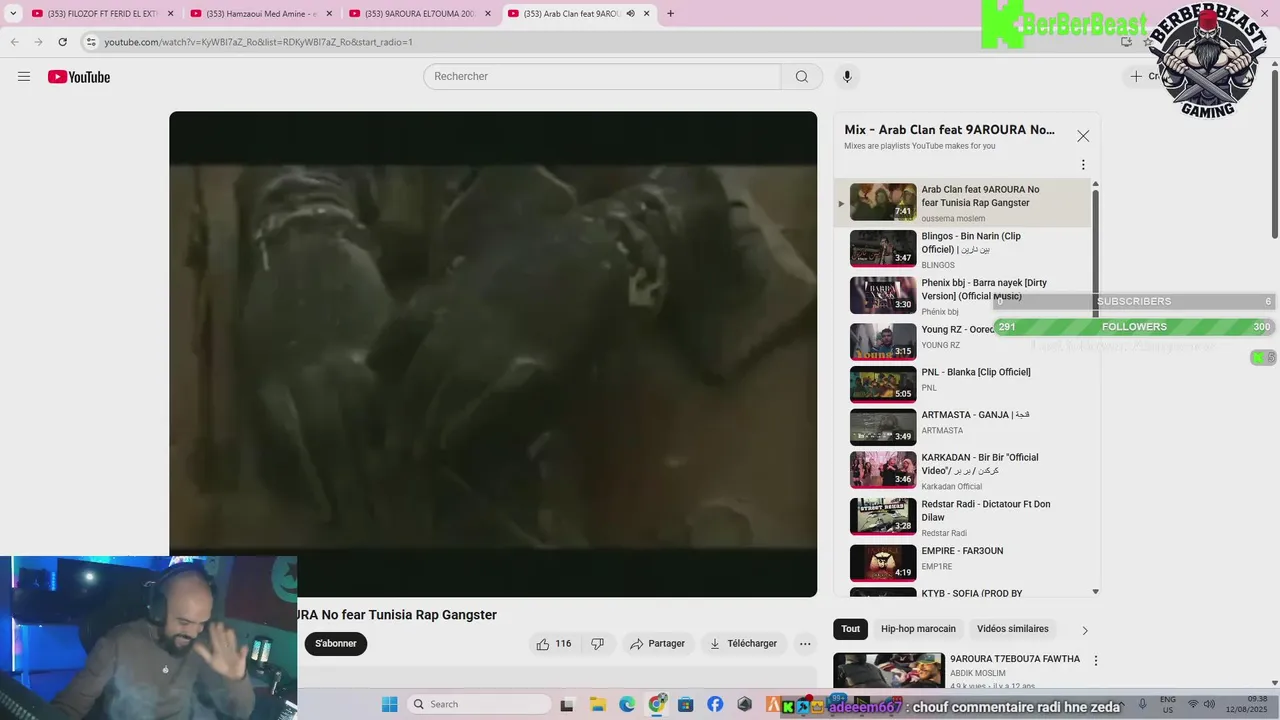Click the address bar URL

(258, 42)
